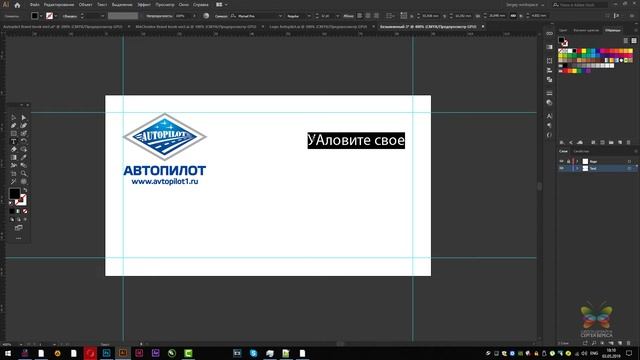Align paragraph text center in control bar
Image resolution: width=640 pixels, height=360 pixels.
[368, 16]
